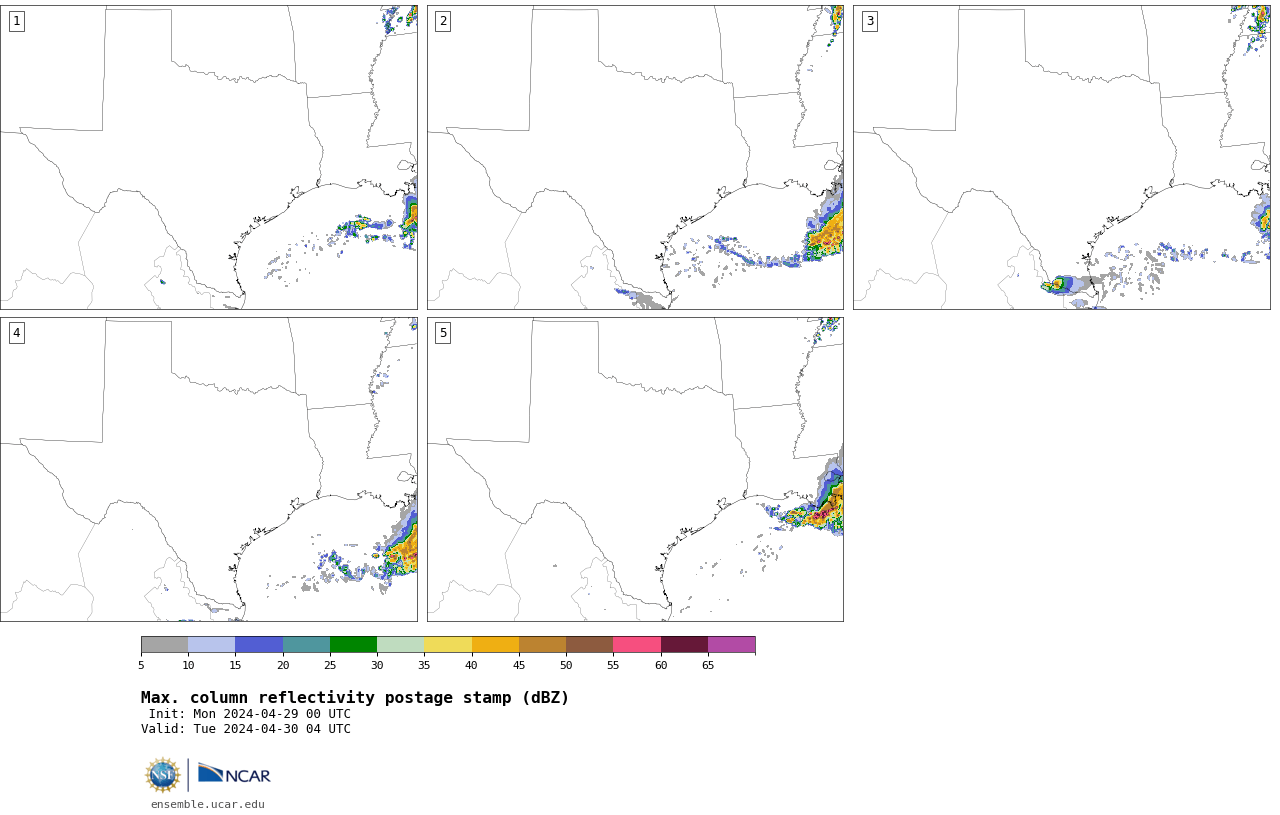
Task: Click the Init: Mon 2024-04-29 00 UTC line
Action: tap(250, 714)
